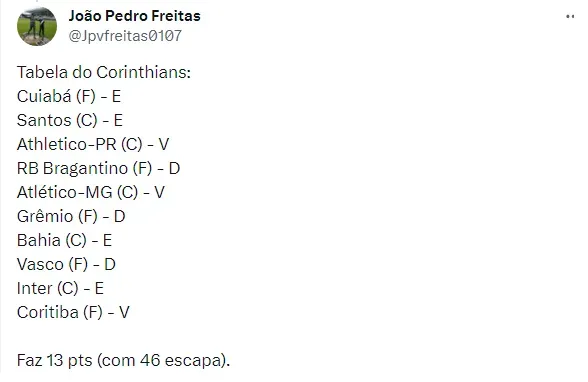Select the 'Faz 13 pts' text
588x382 pixels.
pos(55,361)
